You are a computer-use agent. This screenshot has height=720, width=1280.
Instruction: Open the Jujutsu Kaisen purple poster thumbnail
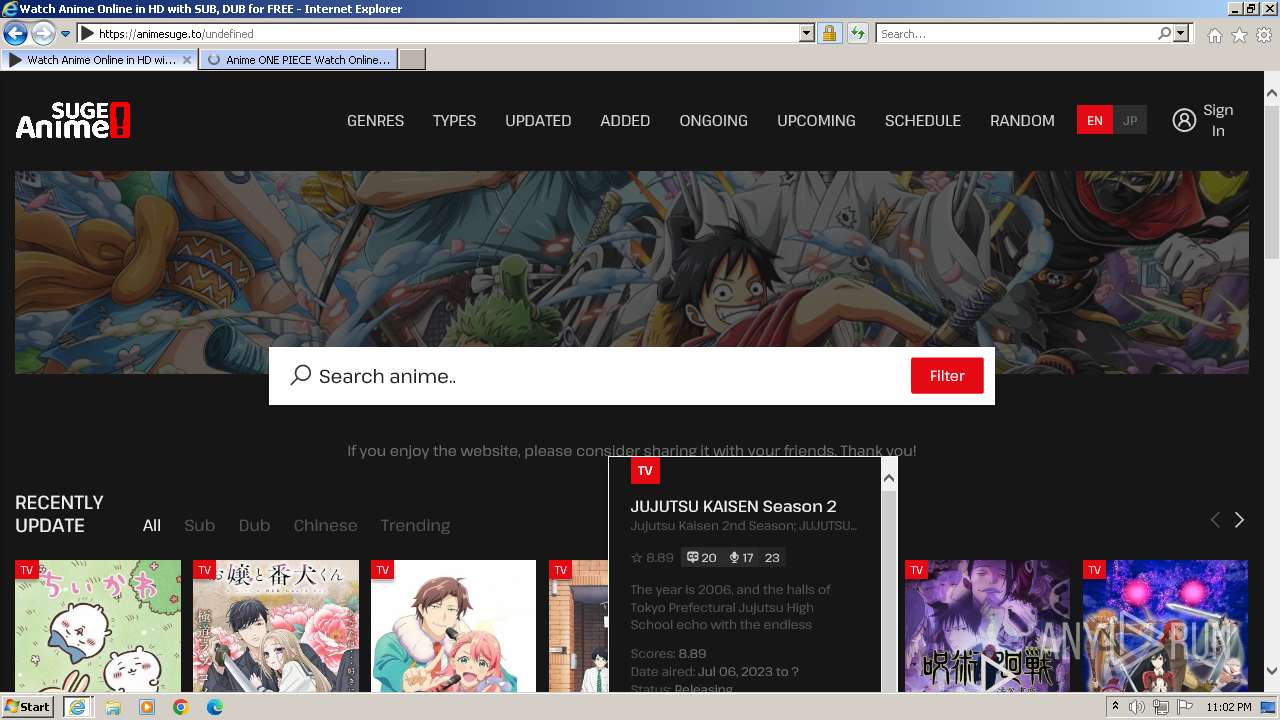(x=987, y=626)
